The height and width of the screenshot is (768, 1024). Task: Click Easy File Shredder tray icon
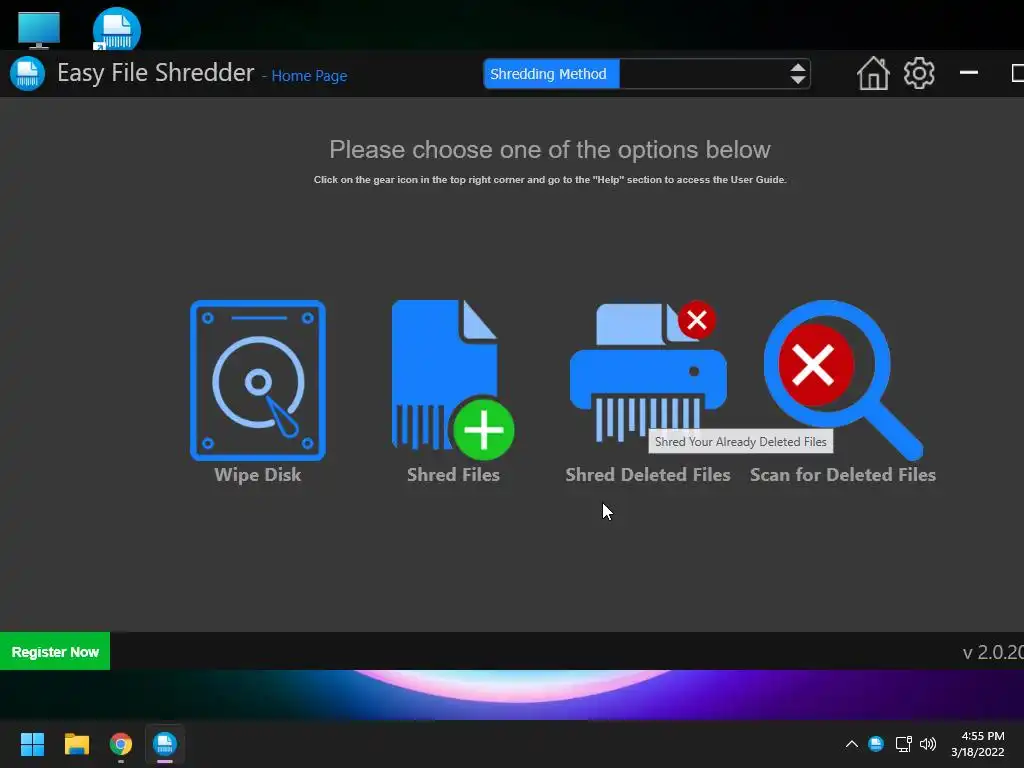pos(876,744)
